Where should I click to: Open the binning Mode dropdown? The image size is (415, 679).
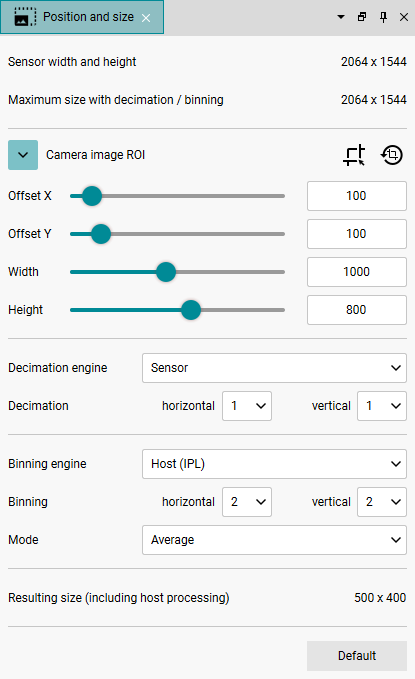[x=274, y=540]
